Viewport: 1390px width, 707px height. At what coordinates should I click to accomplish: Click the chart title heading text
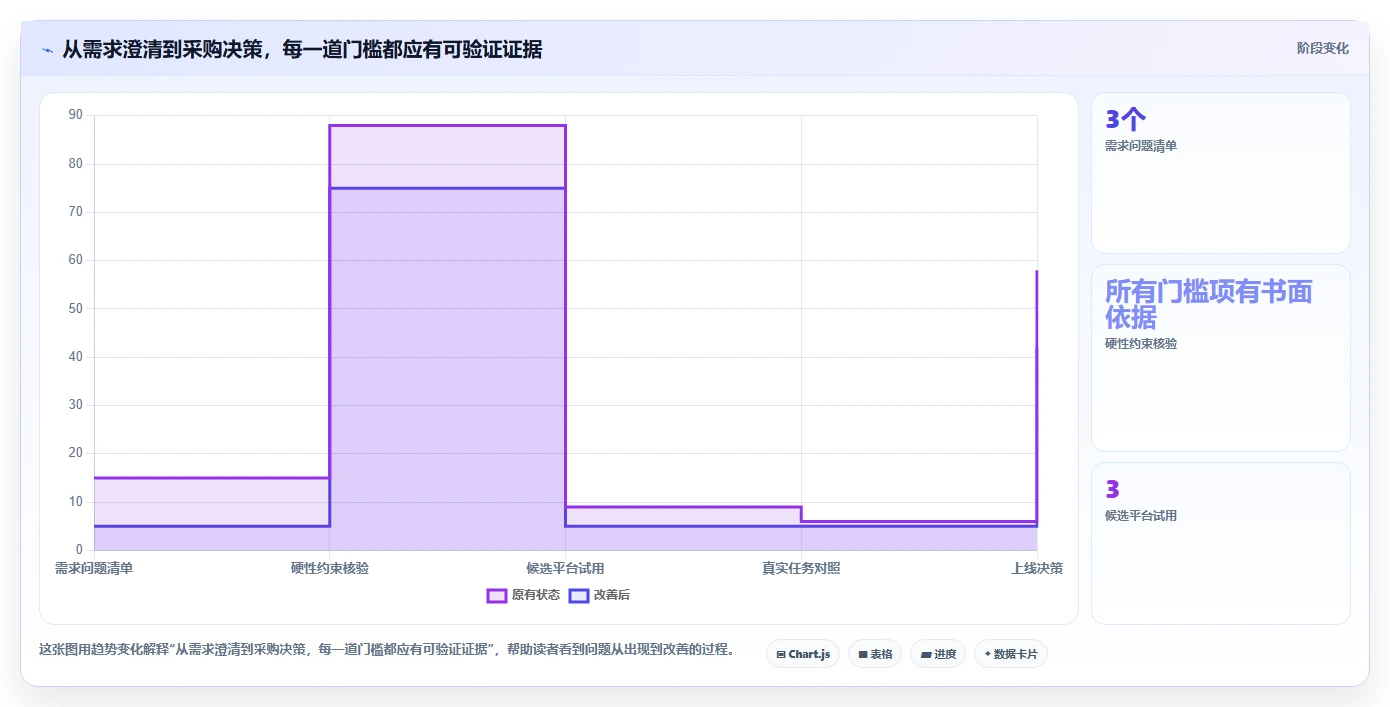302,49
